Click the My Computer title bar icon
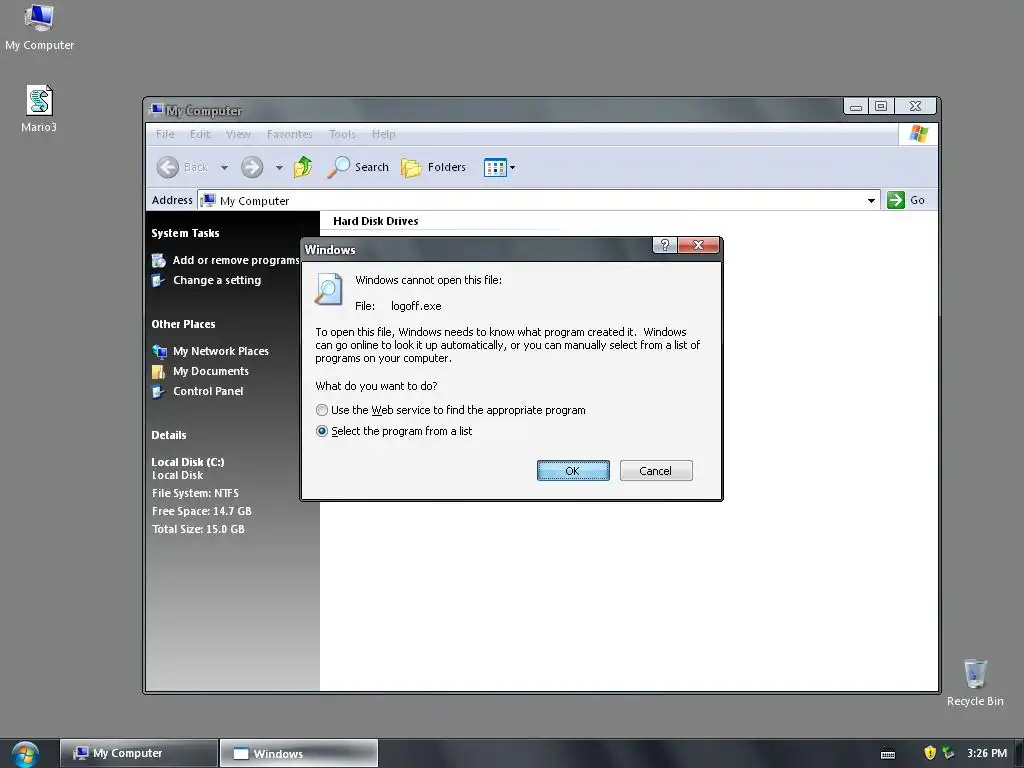1024x768 pixels. click(156, 110)
